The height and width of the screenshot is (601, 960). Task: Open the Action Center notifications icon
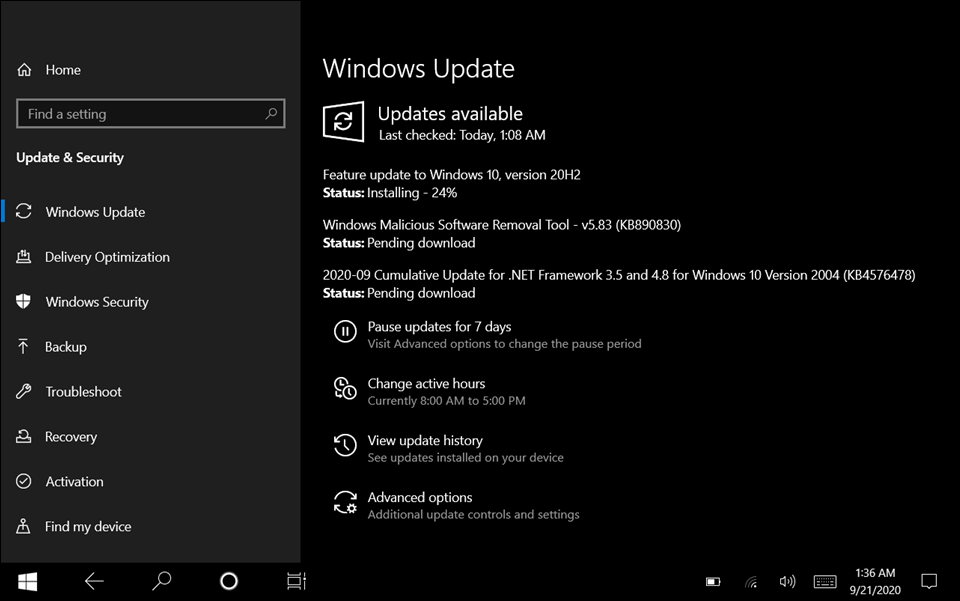pos(929,581)
